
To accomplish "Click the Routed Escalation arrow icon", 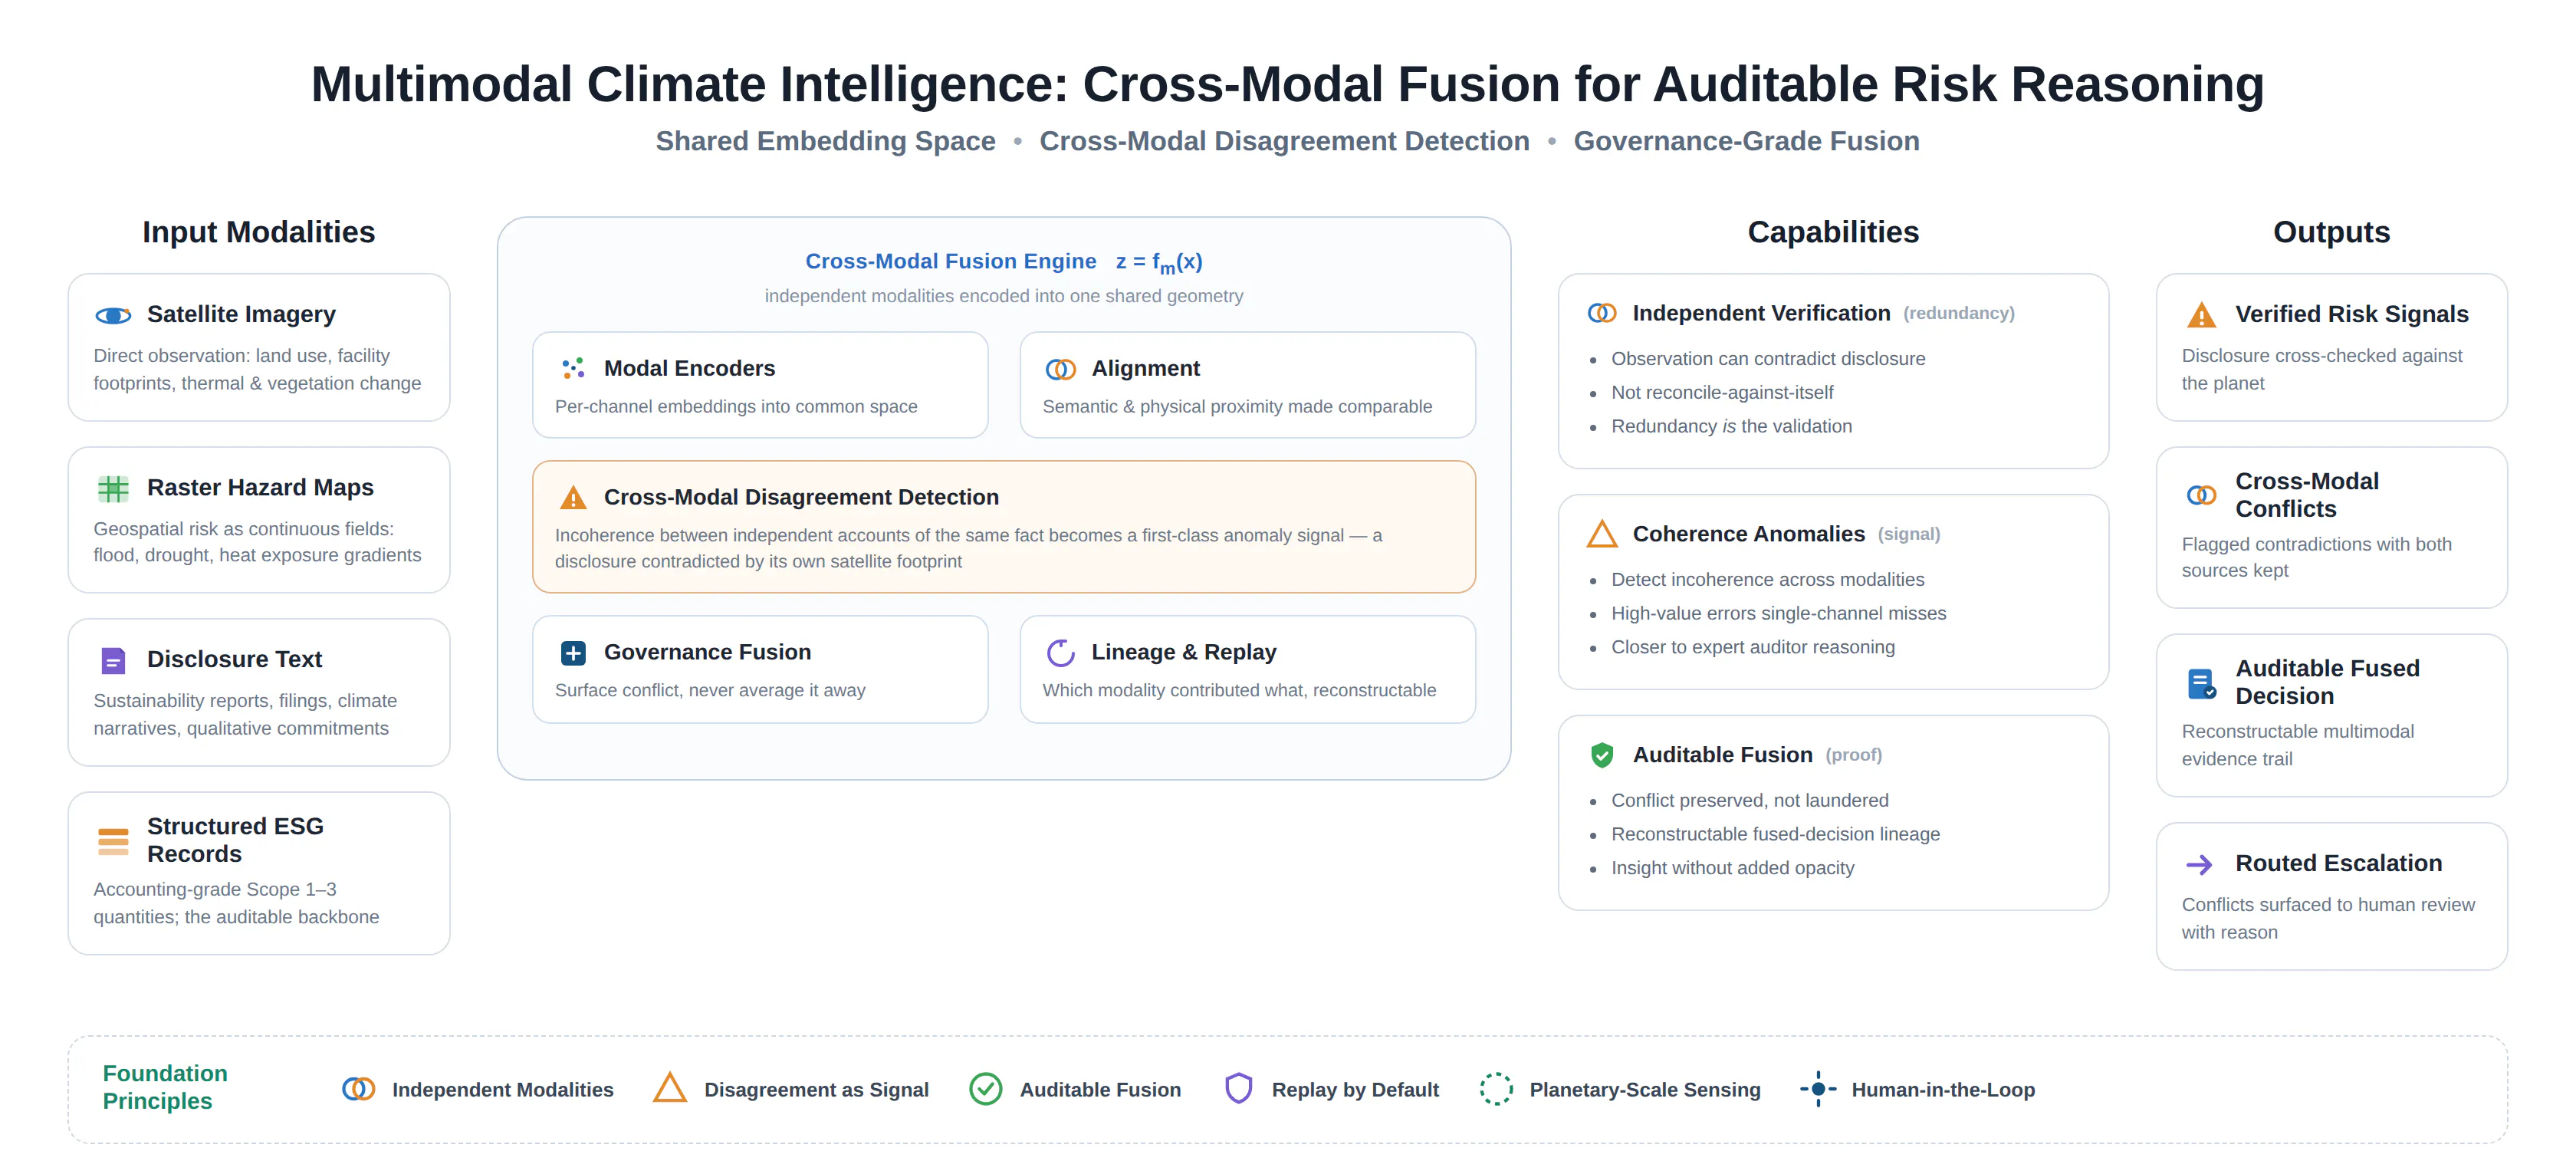I will (x=2199, y=865).
